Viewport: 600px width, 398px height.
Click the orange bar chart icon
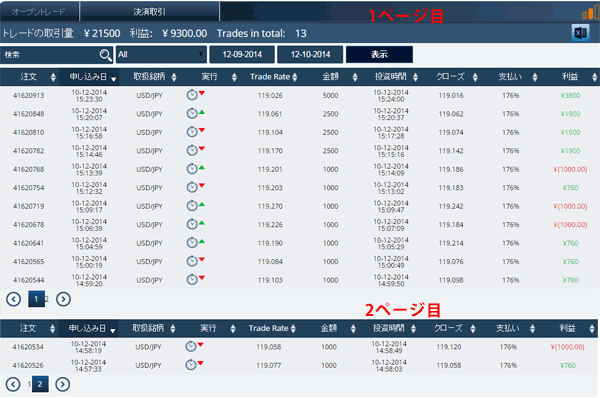pyautogui.click(x=590, y=13)
